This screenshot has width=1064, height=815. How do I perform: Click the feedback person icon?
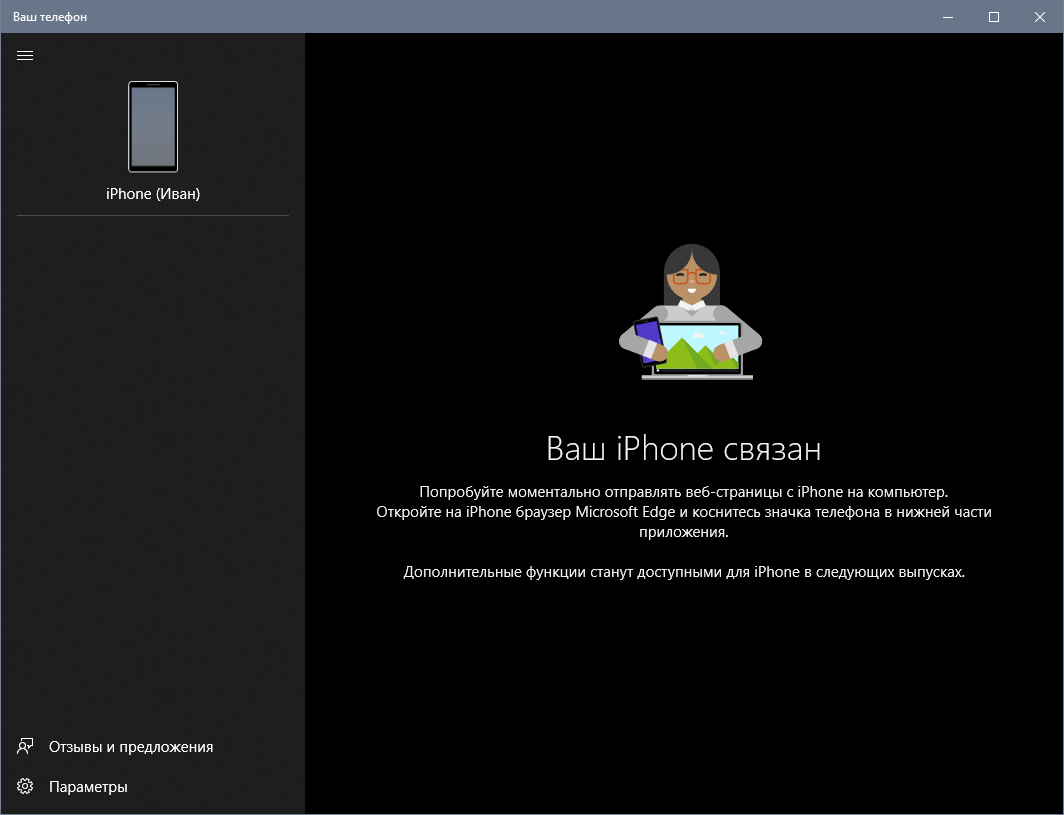[25, 746]
